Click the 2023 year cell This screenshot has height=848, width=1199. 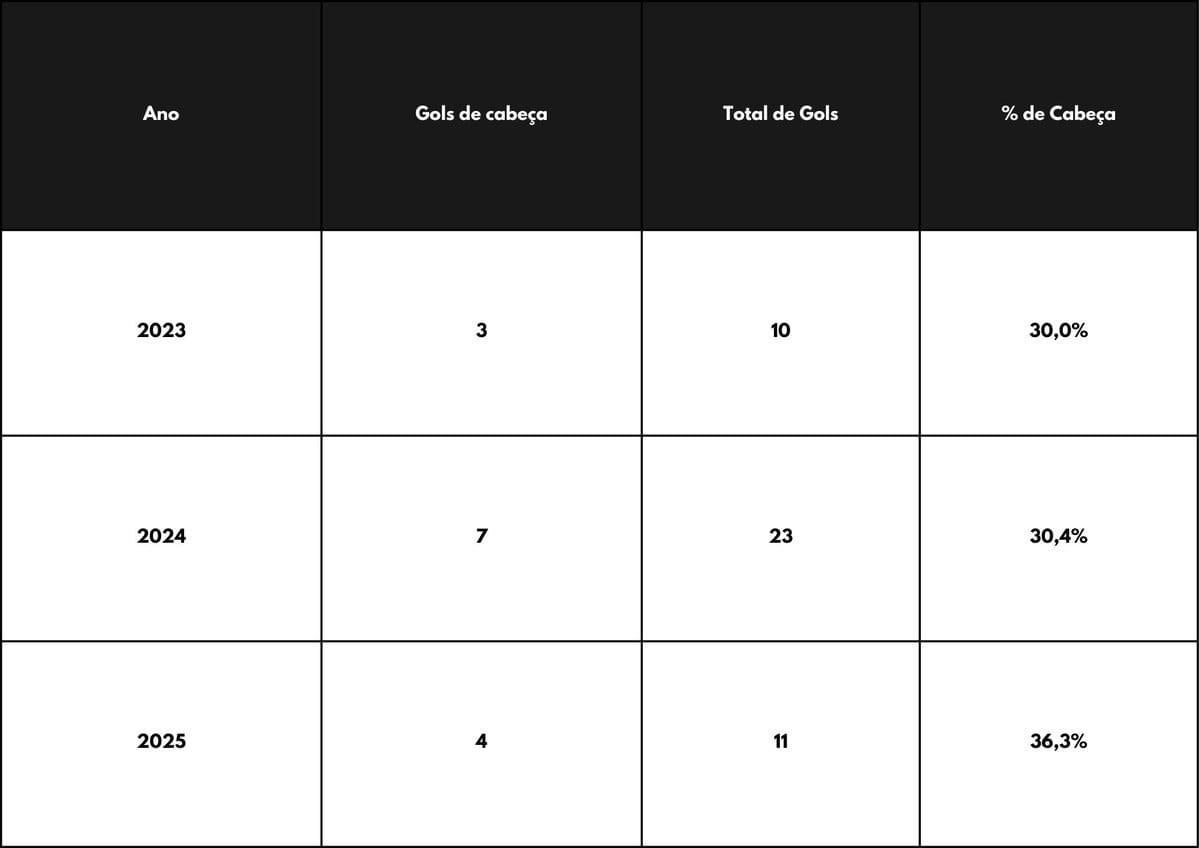click(161, 331)
